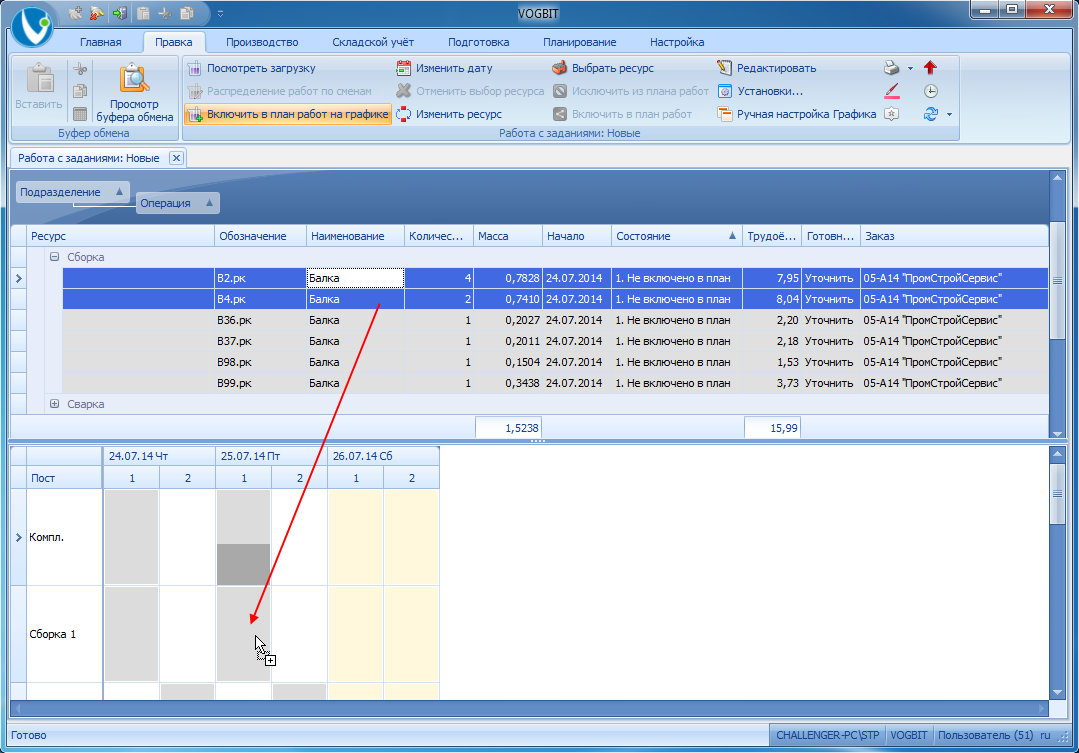Click Выбрать ресурс button
This screenshot has width=1079, height=753.
(603, 68)
